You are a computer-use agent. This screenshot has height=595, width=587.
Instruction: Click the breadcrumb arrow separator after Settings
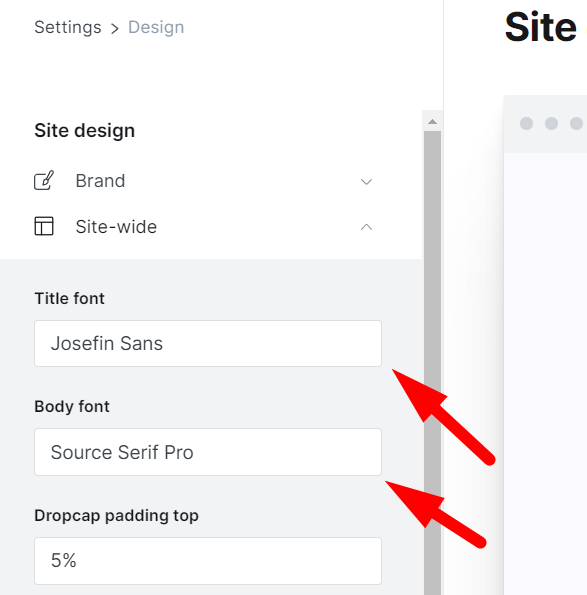coord(115,28)
